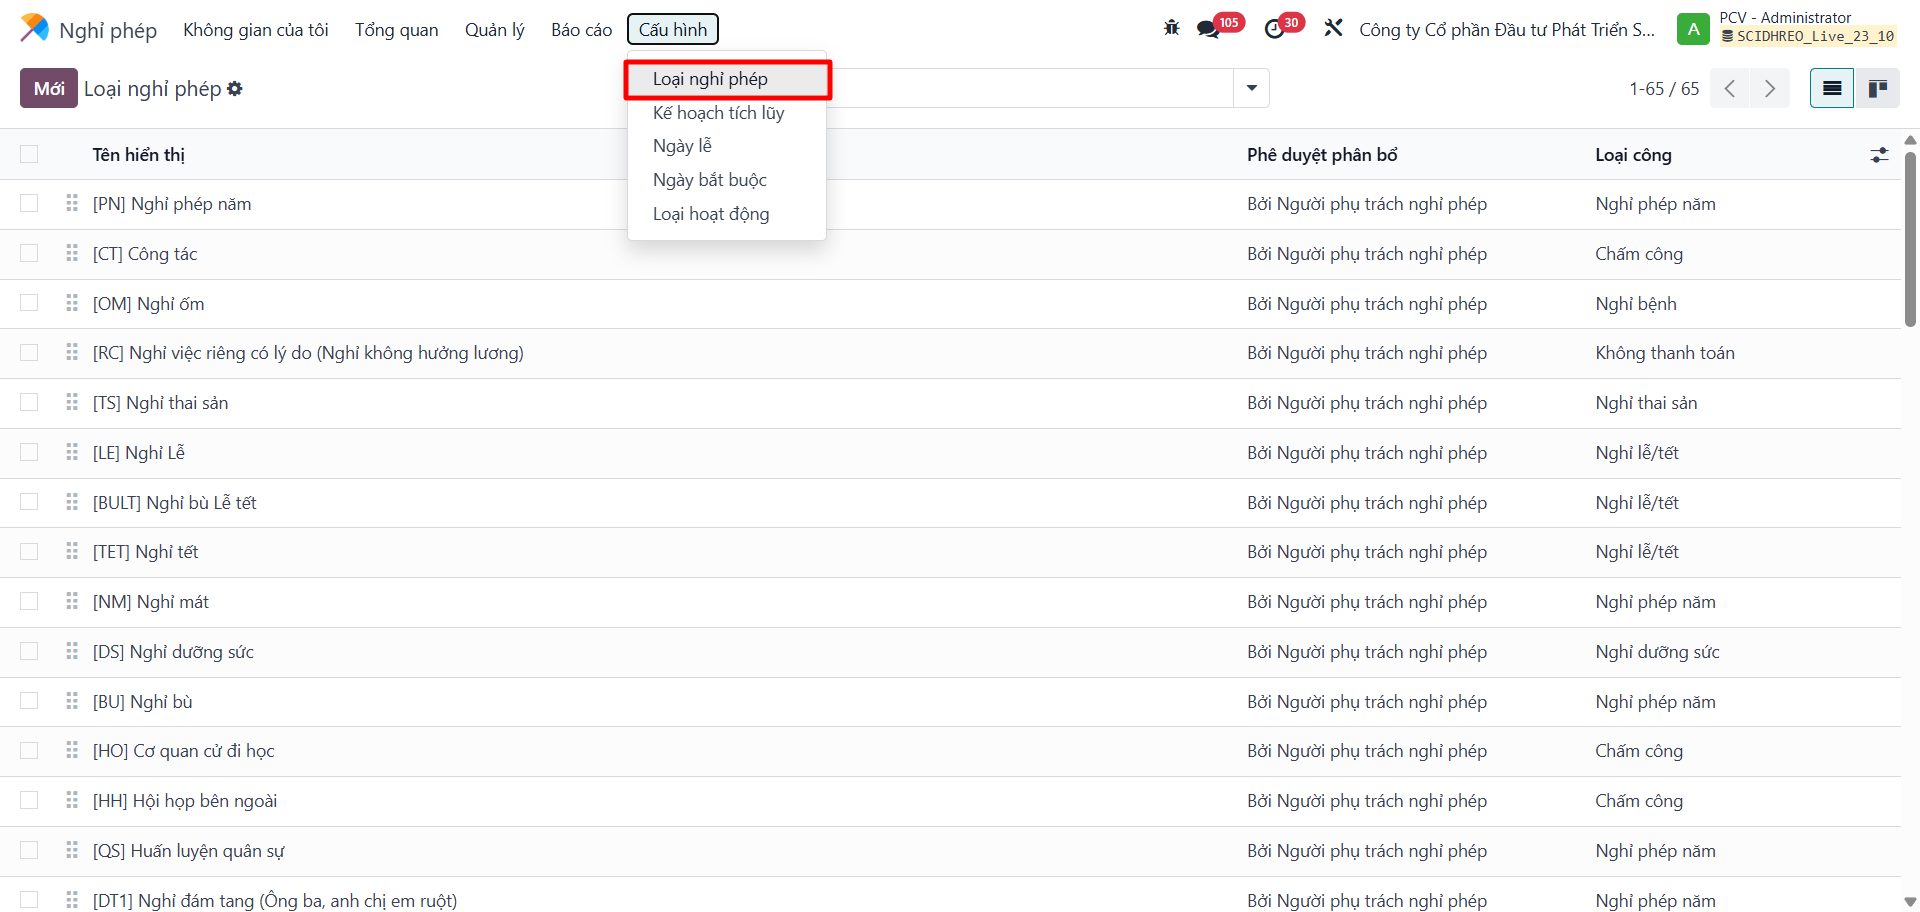The height and width of the screenshot is (912, 1920).
Task: Click the 1-65 / 65 pager counter
Action: 1664,89
